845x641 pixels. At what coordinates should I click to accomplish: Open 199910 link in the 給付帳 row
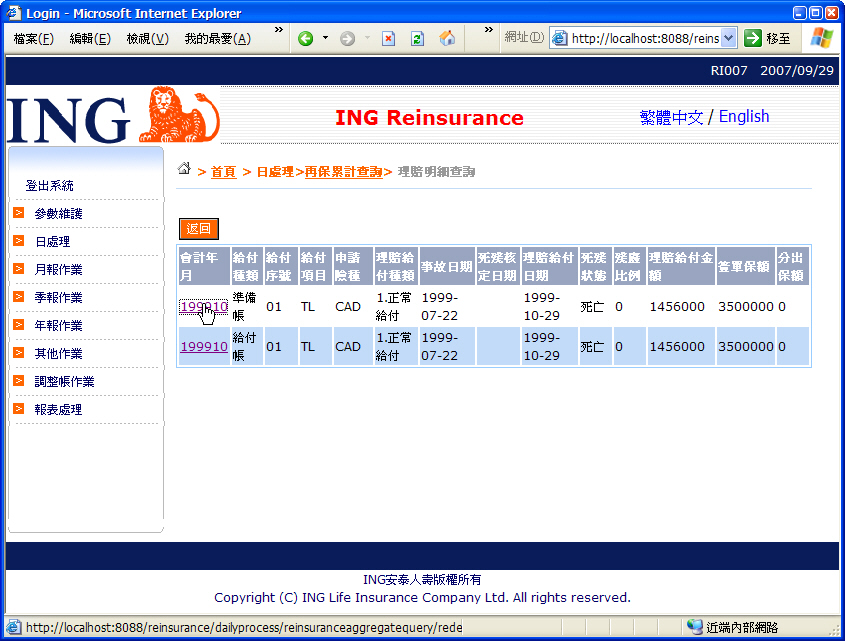(x=204, y=347)
